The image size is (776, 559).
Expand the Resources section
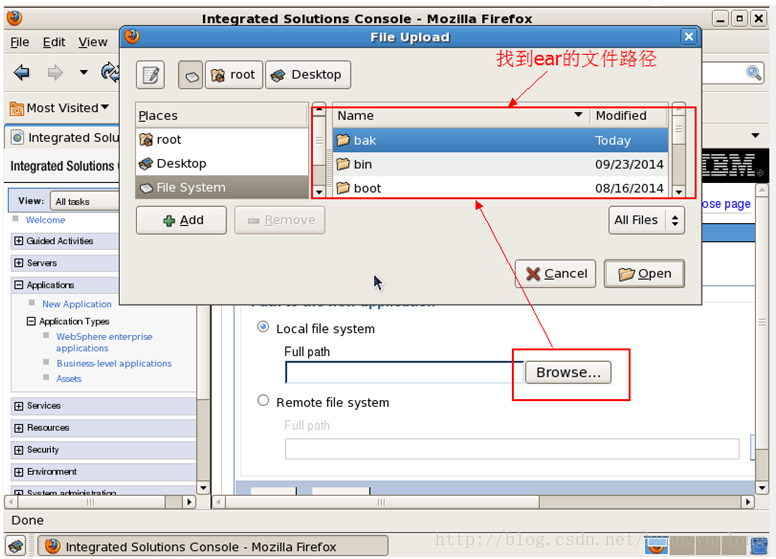point(18,428)
